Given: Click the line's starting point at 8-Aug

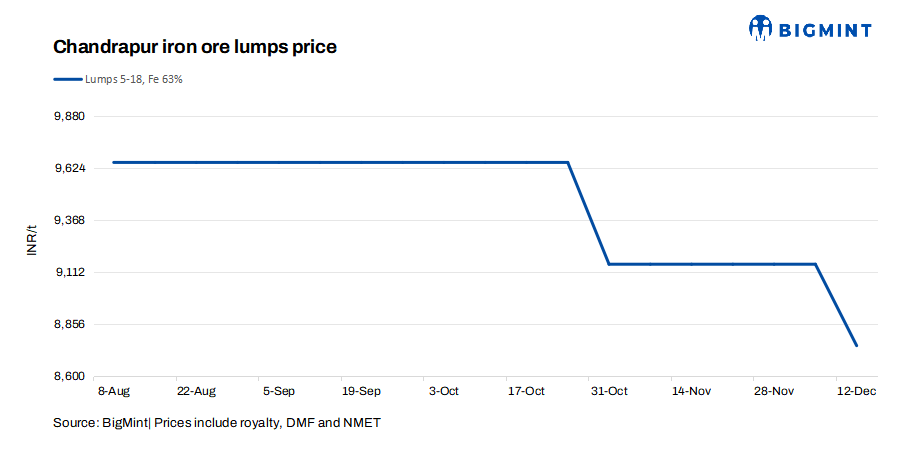Looking at the screenshot, I should pos(114,162).
